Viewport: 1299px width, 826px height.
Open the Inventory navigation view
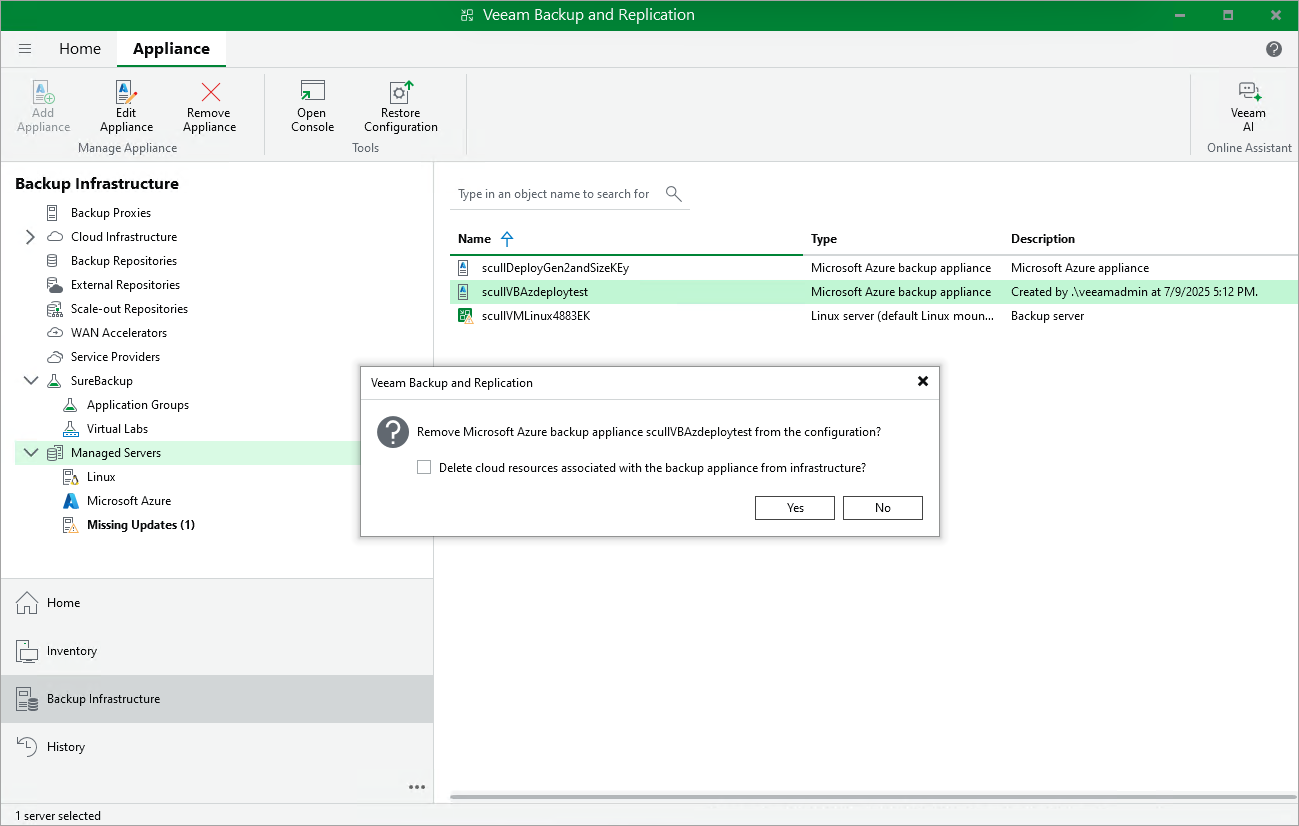coord(217,651)
